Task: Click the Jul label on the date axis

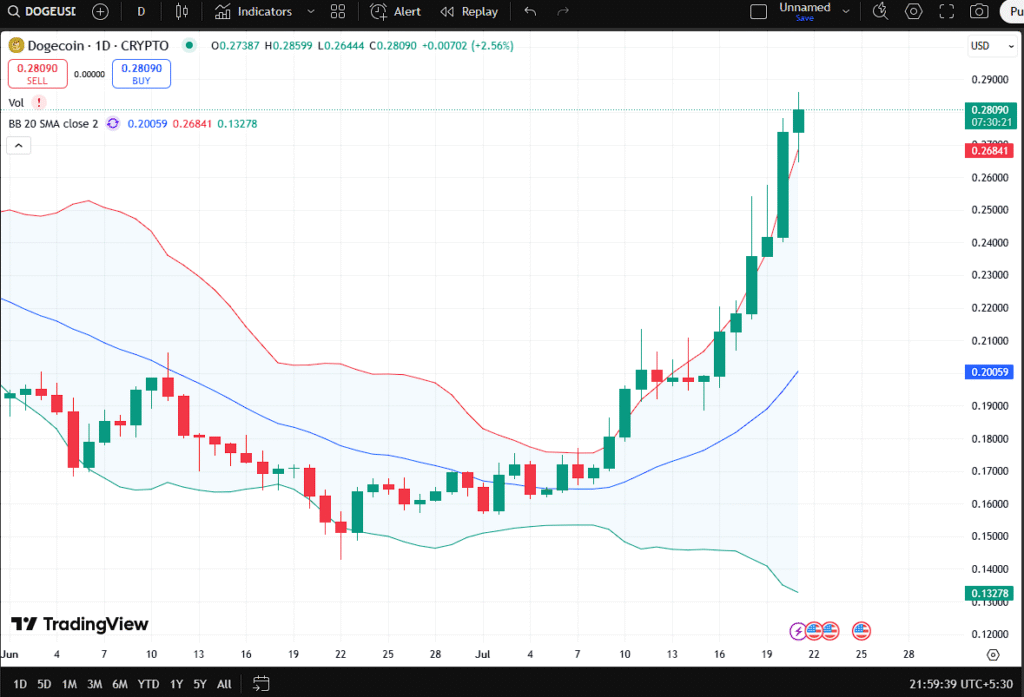Action: (x=483, y=654)
